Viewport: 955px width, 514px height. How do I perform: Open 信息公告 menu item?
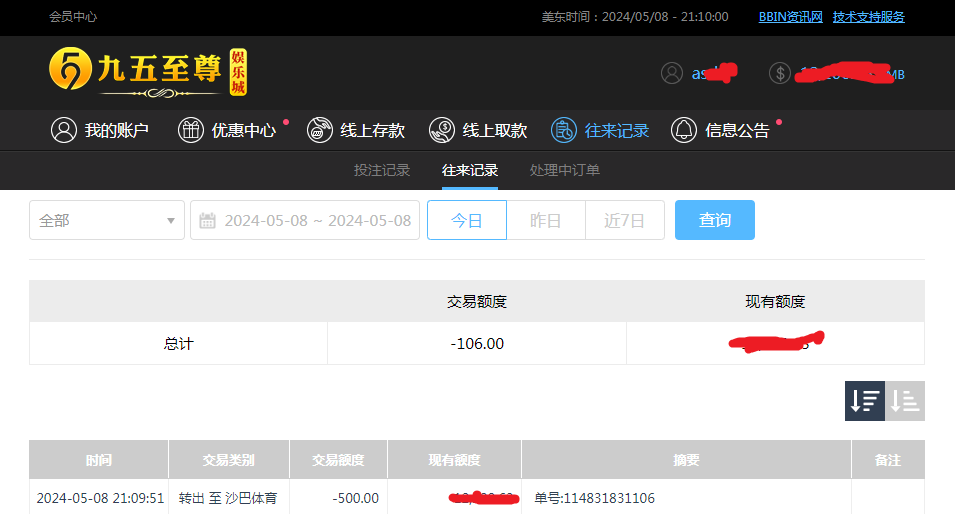click(x=720, y=130)
